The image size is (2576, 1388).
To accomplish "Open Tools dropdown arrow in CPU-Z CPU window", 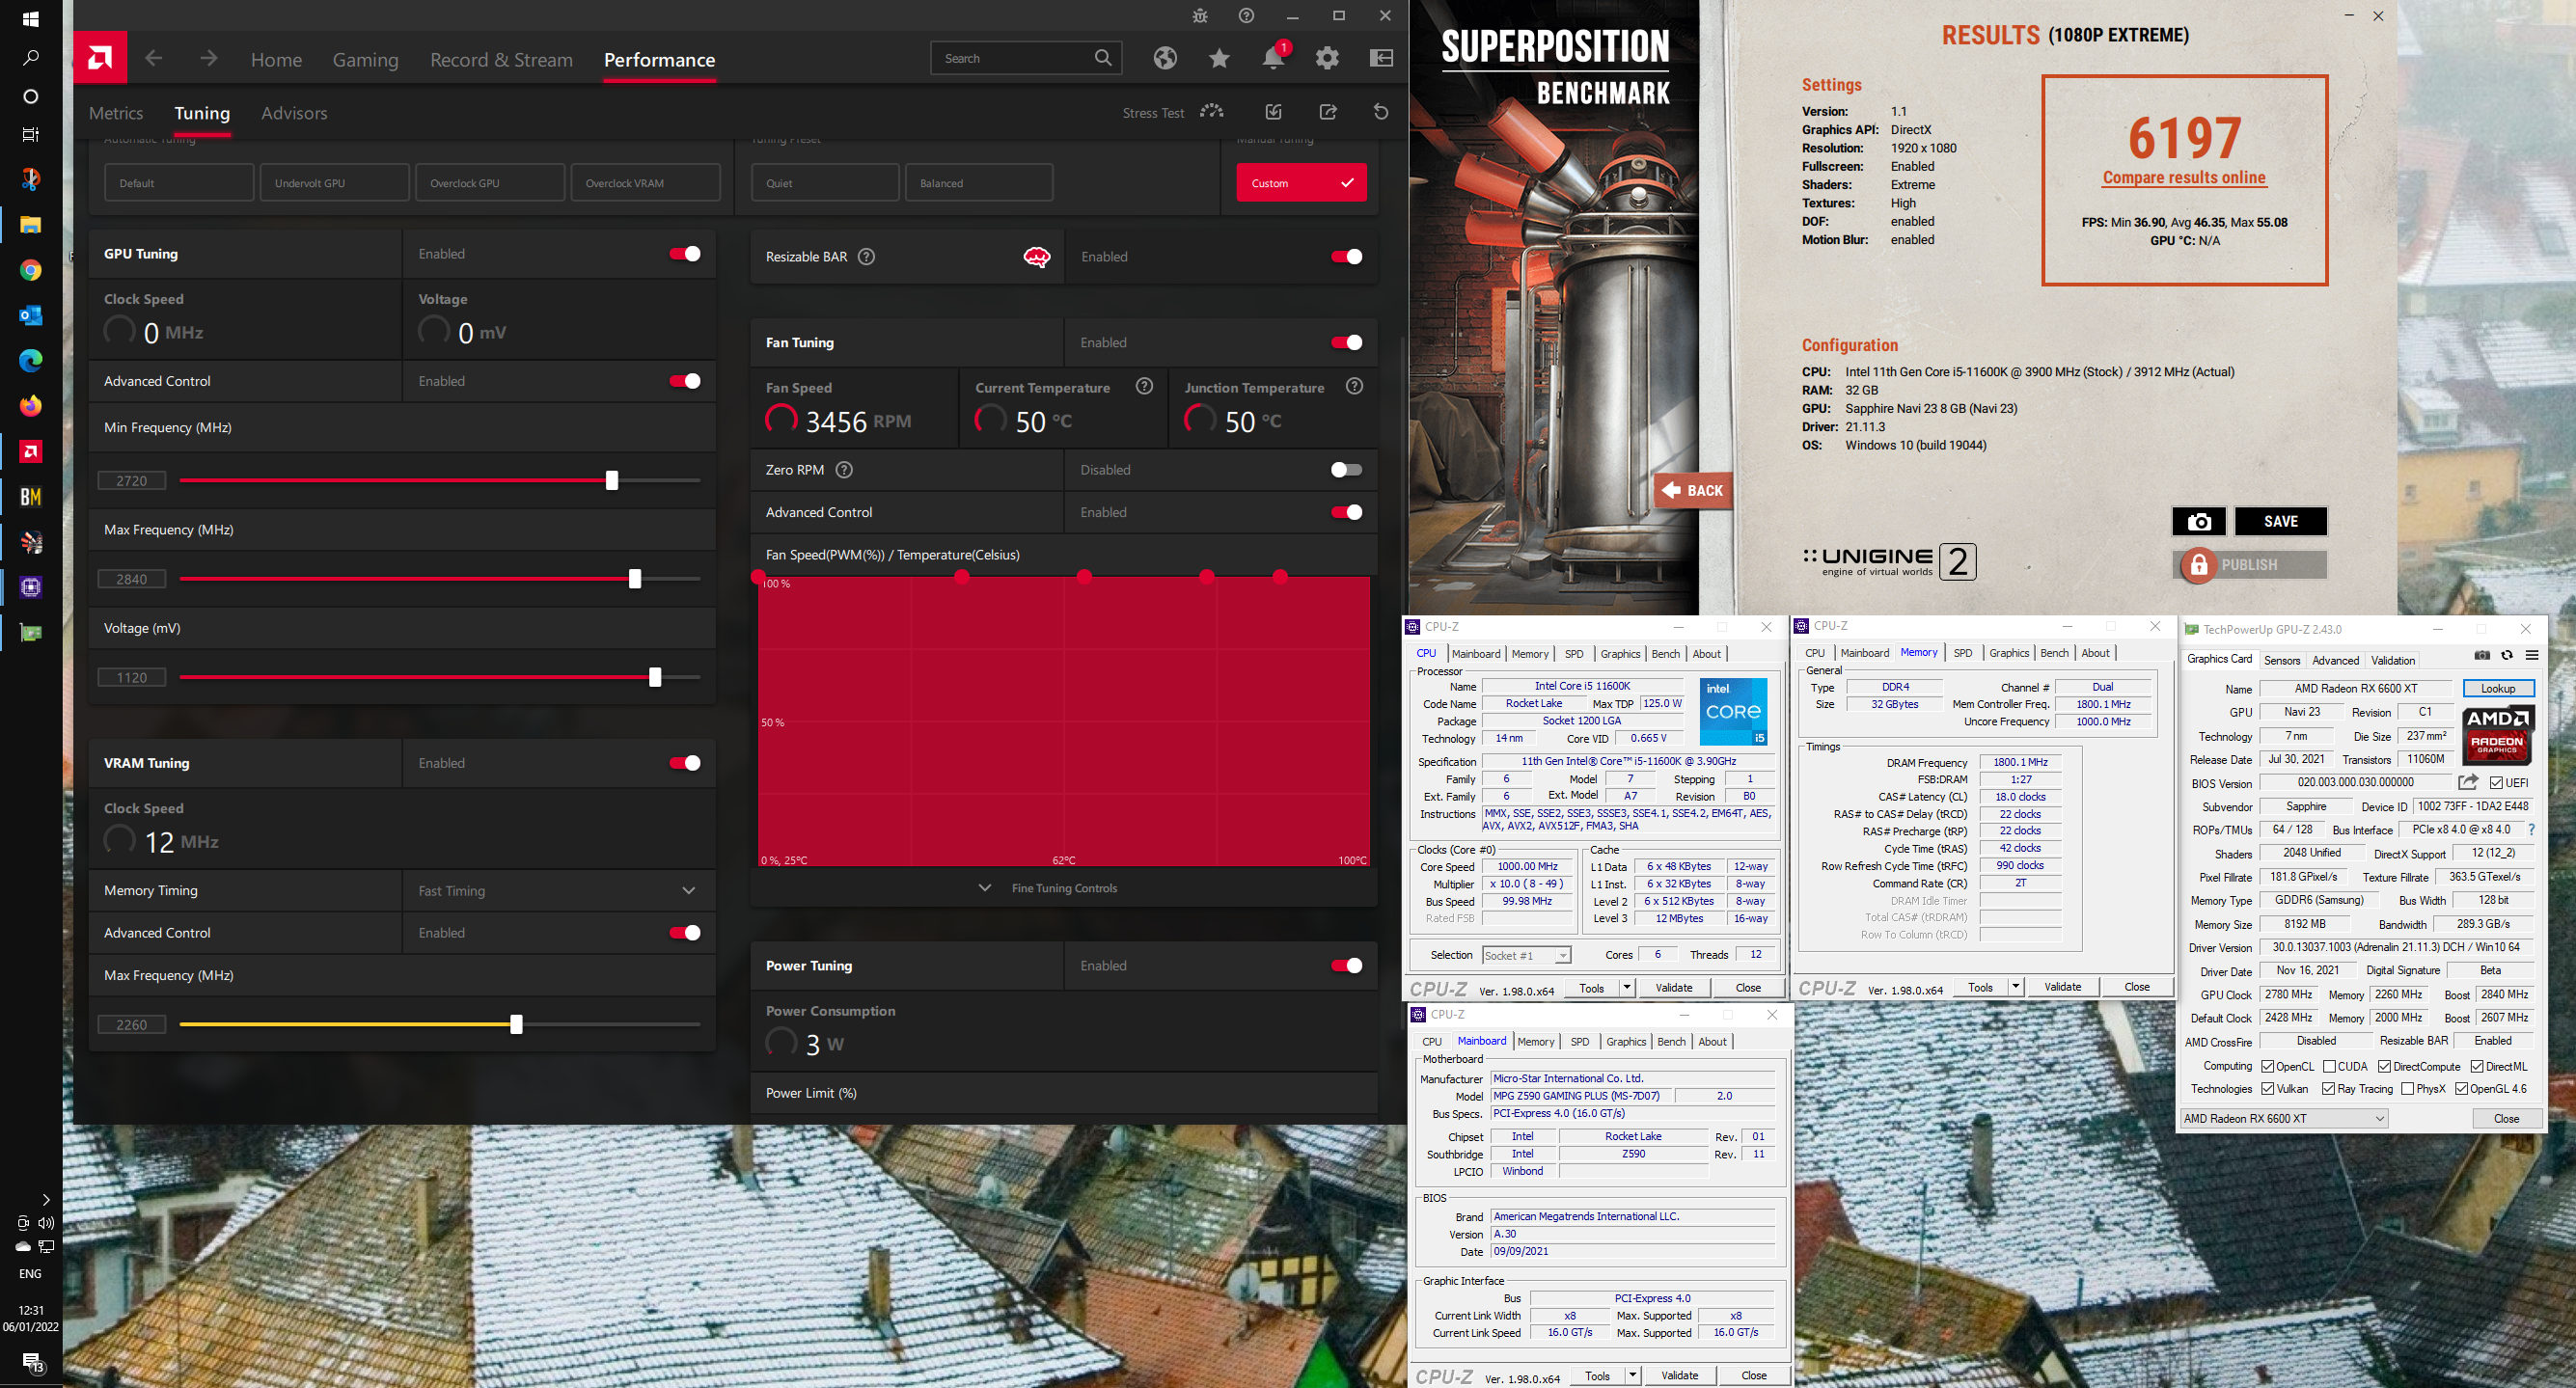I will click(x=1627, y=988).
